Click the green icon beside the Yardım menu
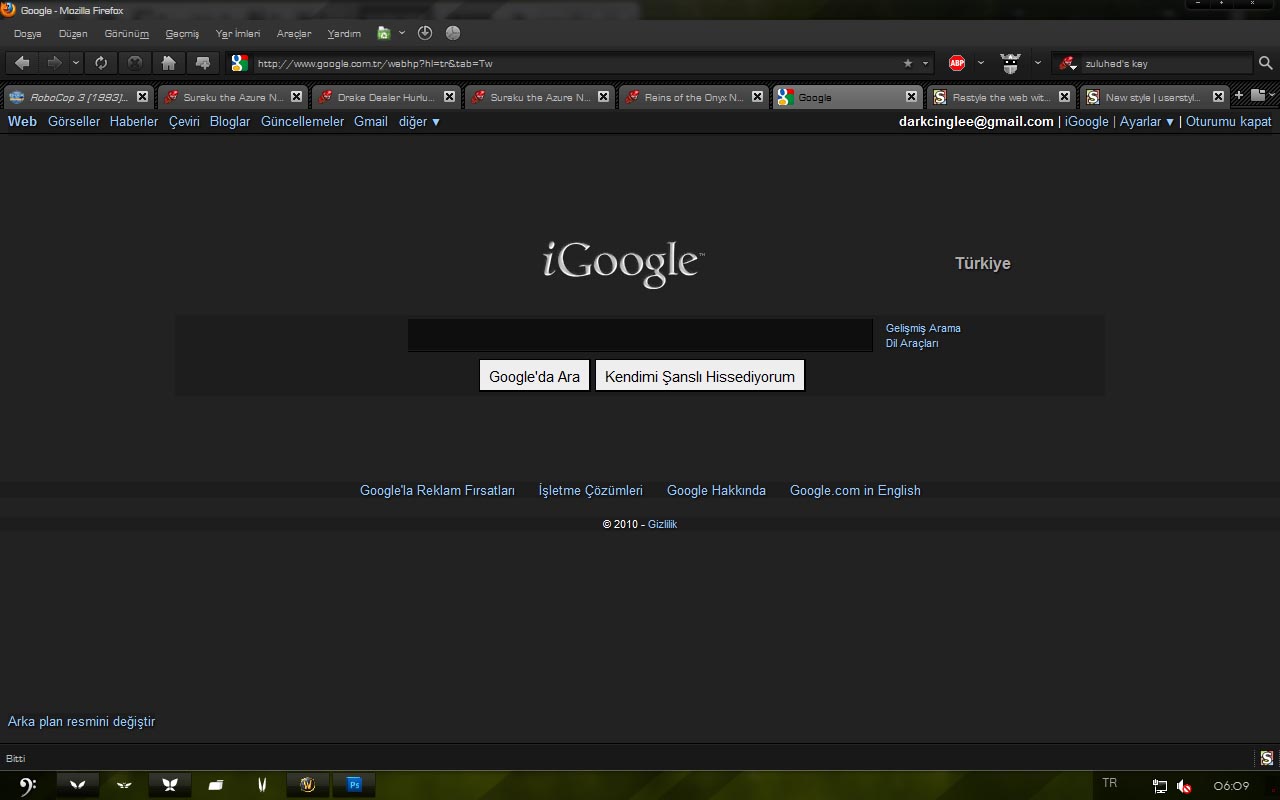The height and width of the screenshot is (800, 1280). 383,33
